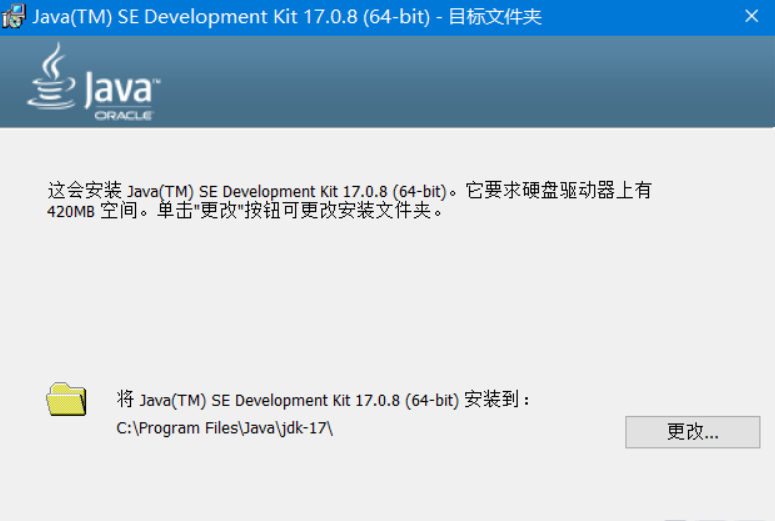Click the 更改... button to change folder

[692, 432]
